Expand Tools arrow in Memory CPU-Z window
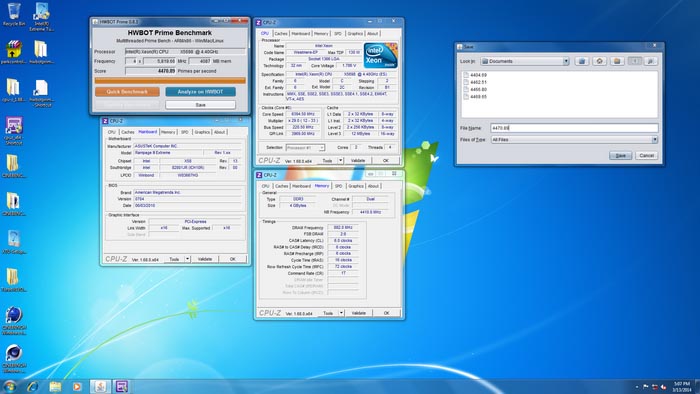Viewport: 700px width, 394px height. pyautogui.click(x=342, y=313)
